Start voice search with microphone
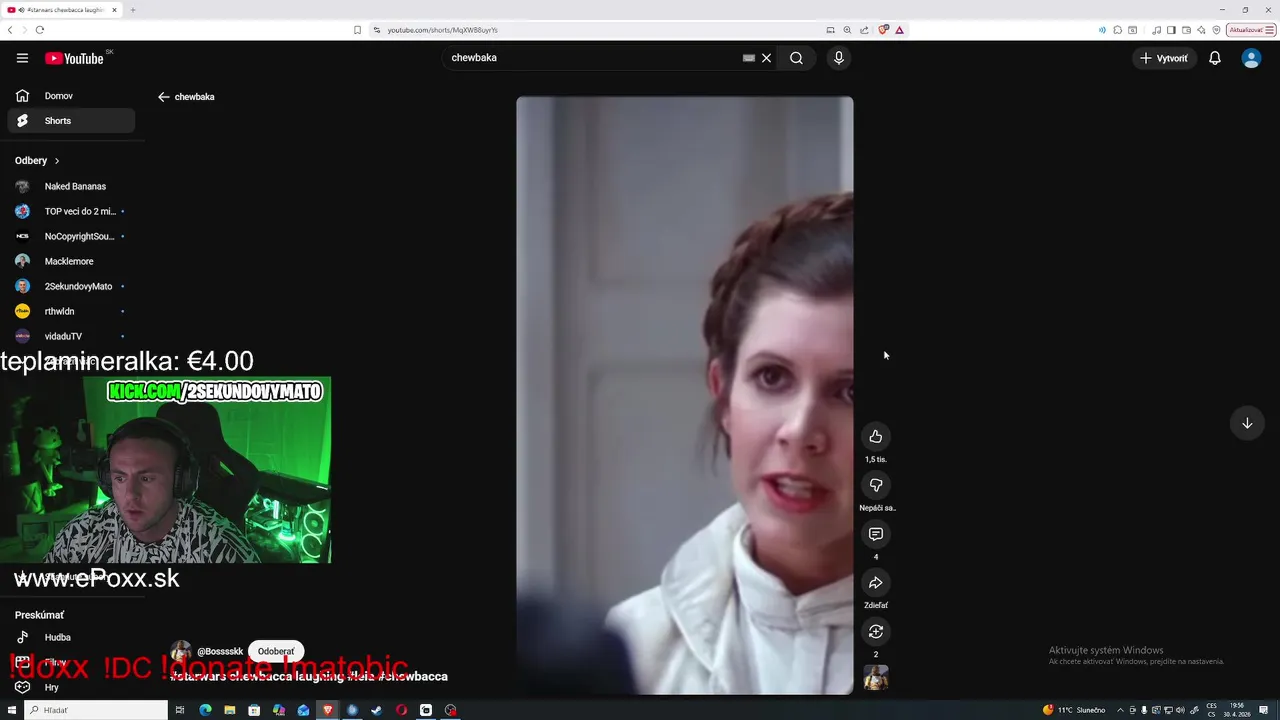Image resolution: width=1280 pixels, height=720 pixels. tap(839, 58)
